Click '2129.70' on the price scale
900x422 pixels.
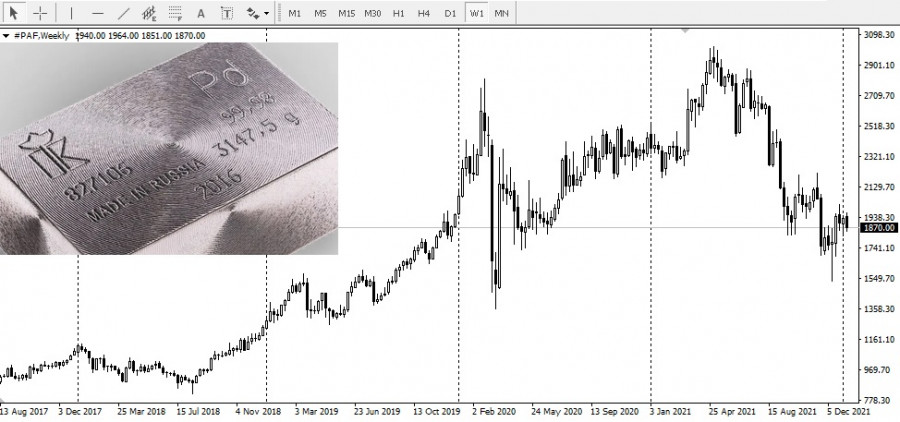tap(879, 187)
